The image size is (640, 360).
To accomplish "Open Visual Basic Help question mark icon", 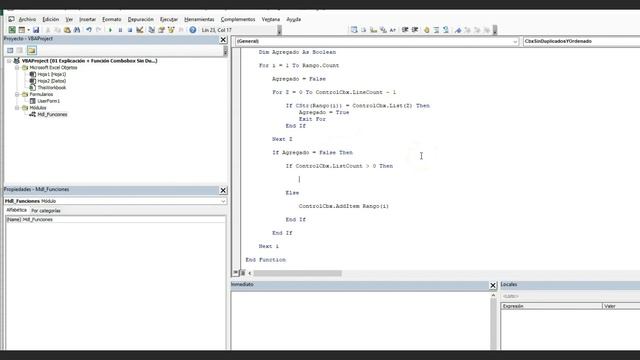I will click(193, 30).
